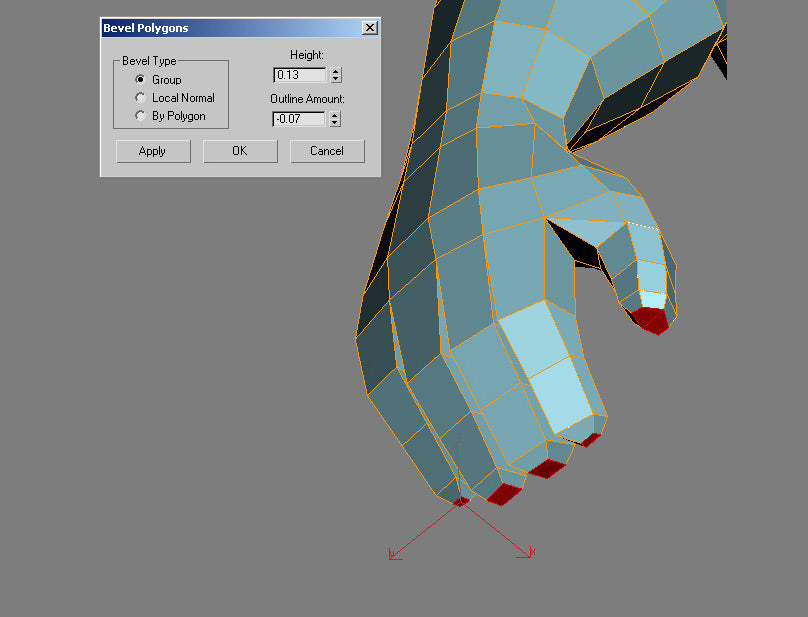Click the left arrow of the transform gizmo

(395, 553)
